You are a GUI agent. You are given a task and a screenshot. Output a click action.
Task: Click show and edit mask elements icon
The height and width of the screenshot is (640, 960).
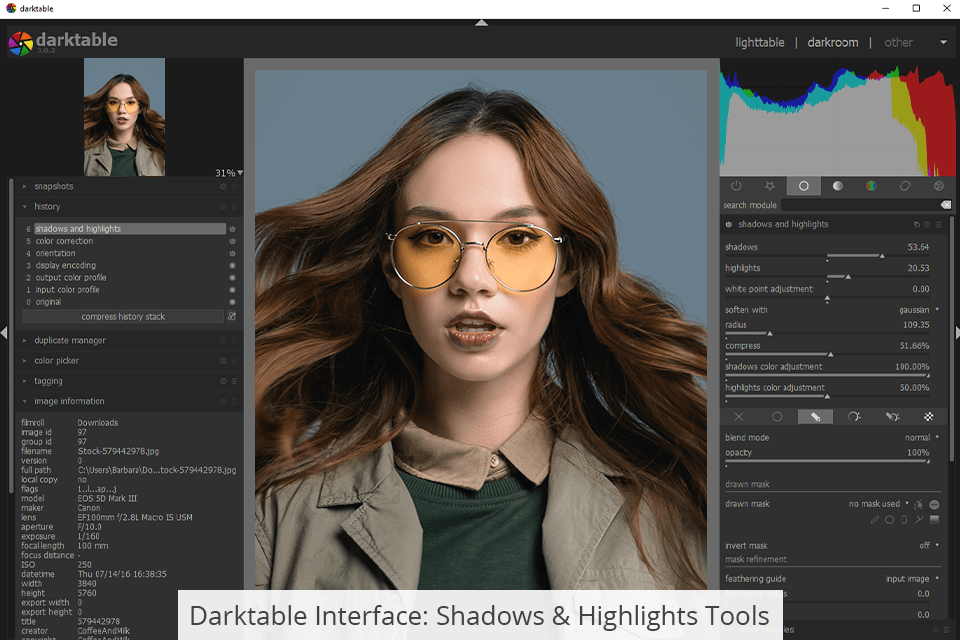pyautogui.click(x=918, y=504)
